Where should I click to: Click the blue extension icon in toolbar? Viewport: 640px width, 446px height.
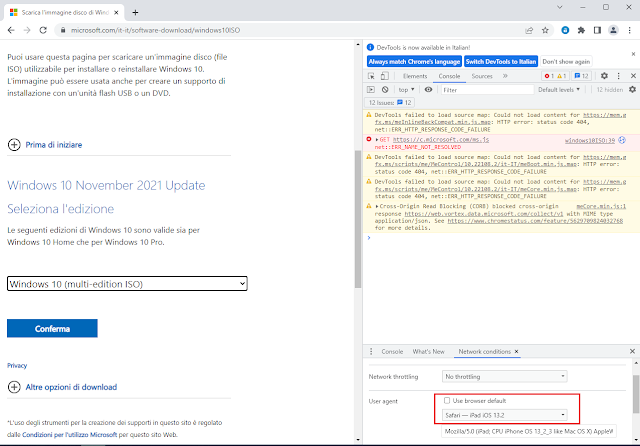click(x=565, y=30)
